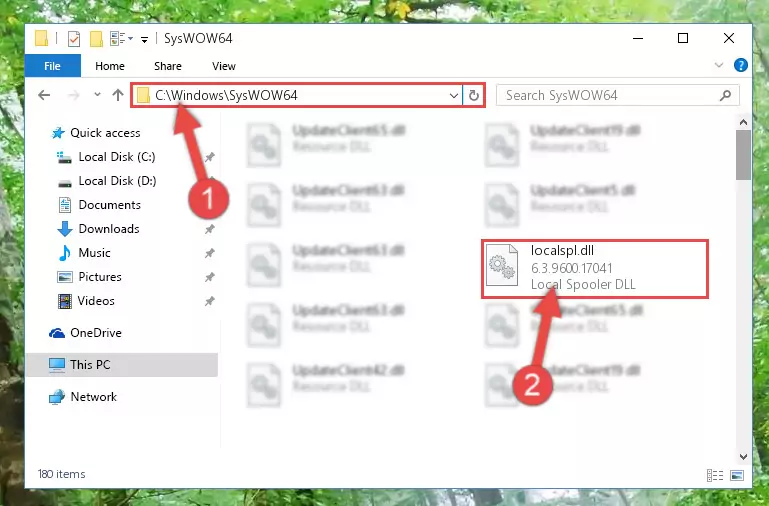This screenshot has width=769, height=506.
Task: Click the pin icon beside Music
Action: [209, 253]
